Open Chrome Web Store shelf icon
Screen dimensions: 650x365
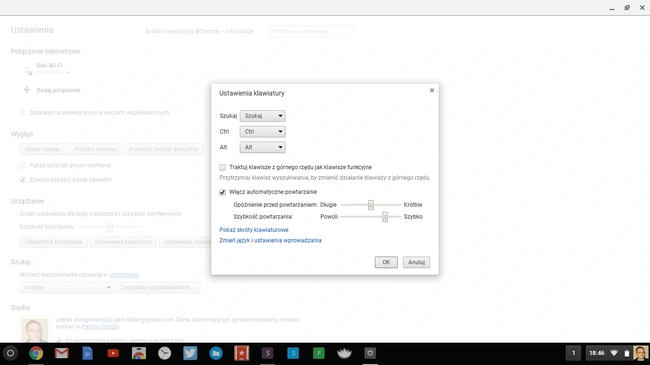(x=139, y=353)
